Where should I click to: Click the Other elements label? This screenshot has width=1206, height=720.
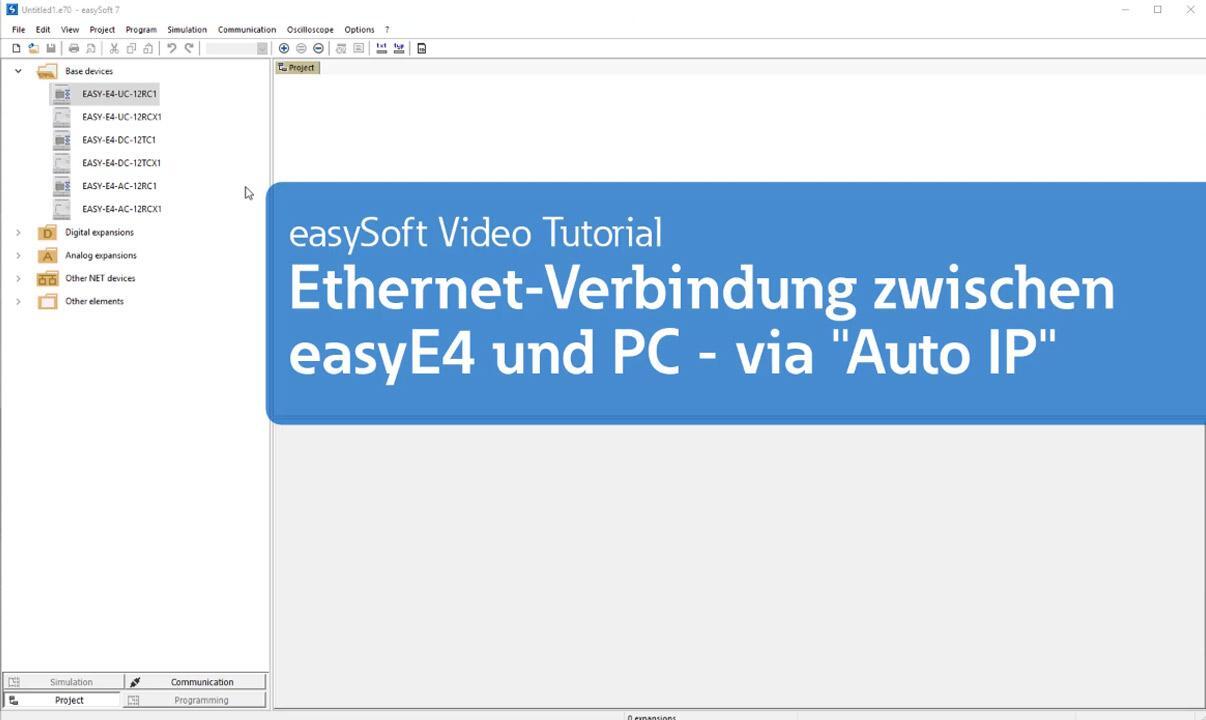[x=94, y=301]
